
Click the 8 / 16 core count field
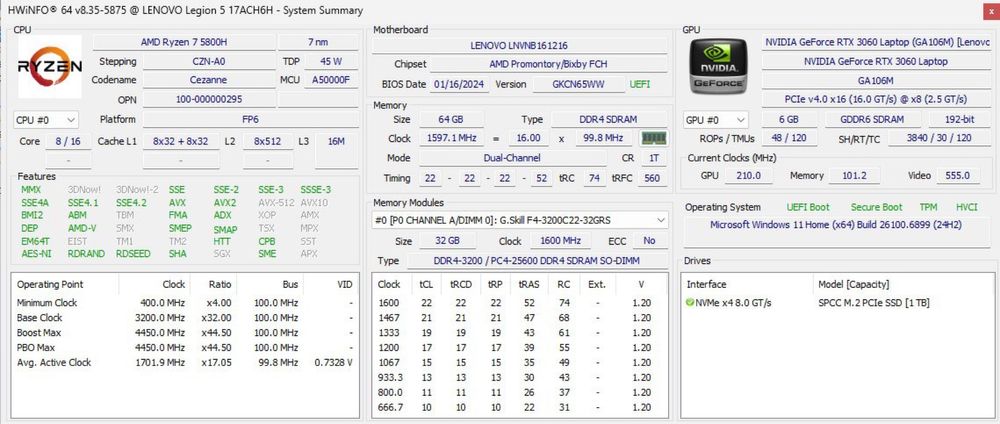tap(67, 142)
